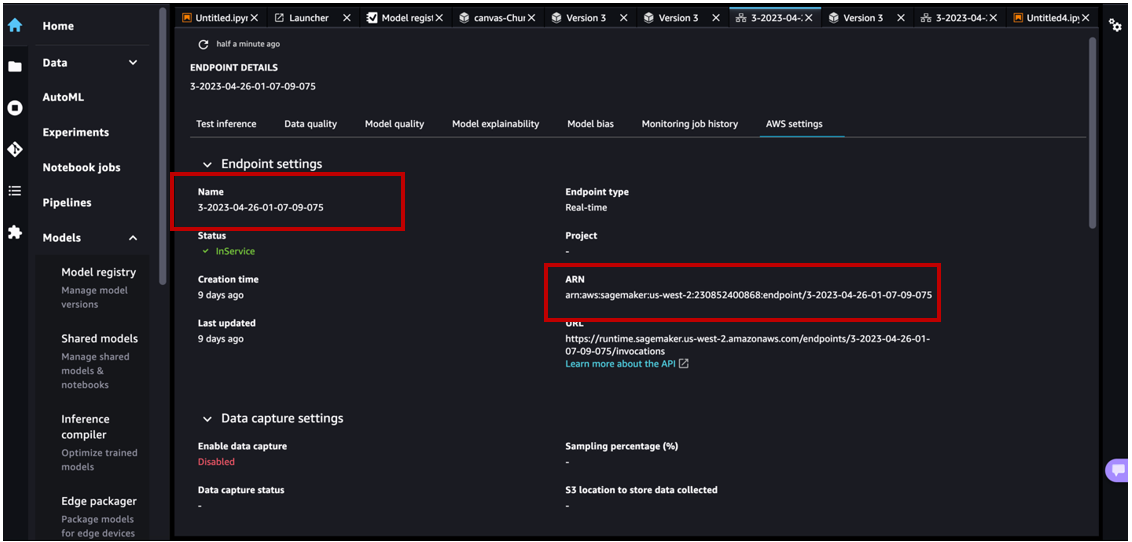1132x542 pixels.
Task: Click the InService status text
Action: 235,251
